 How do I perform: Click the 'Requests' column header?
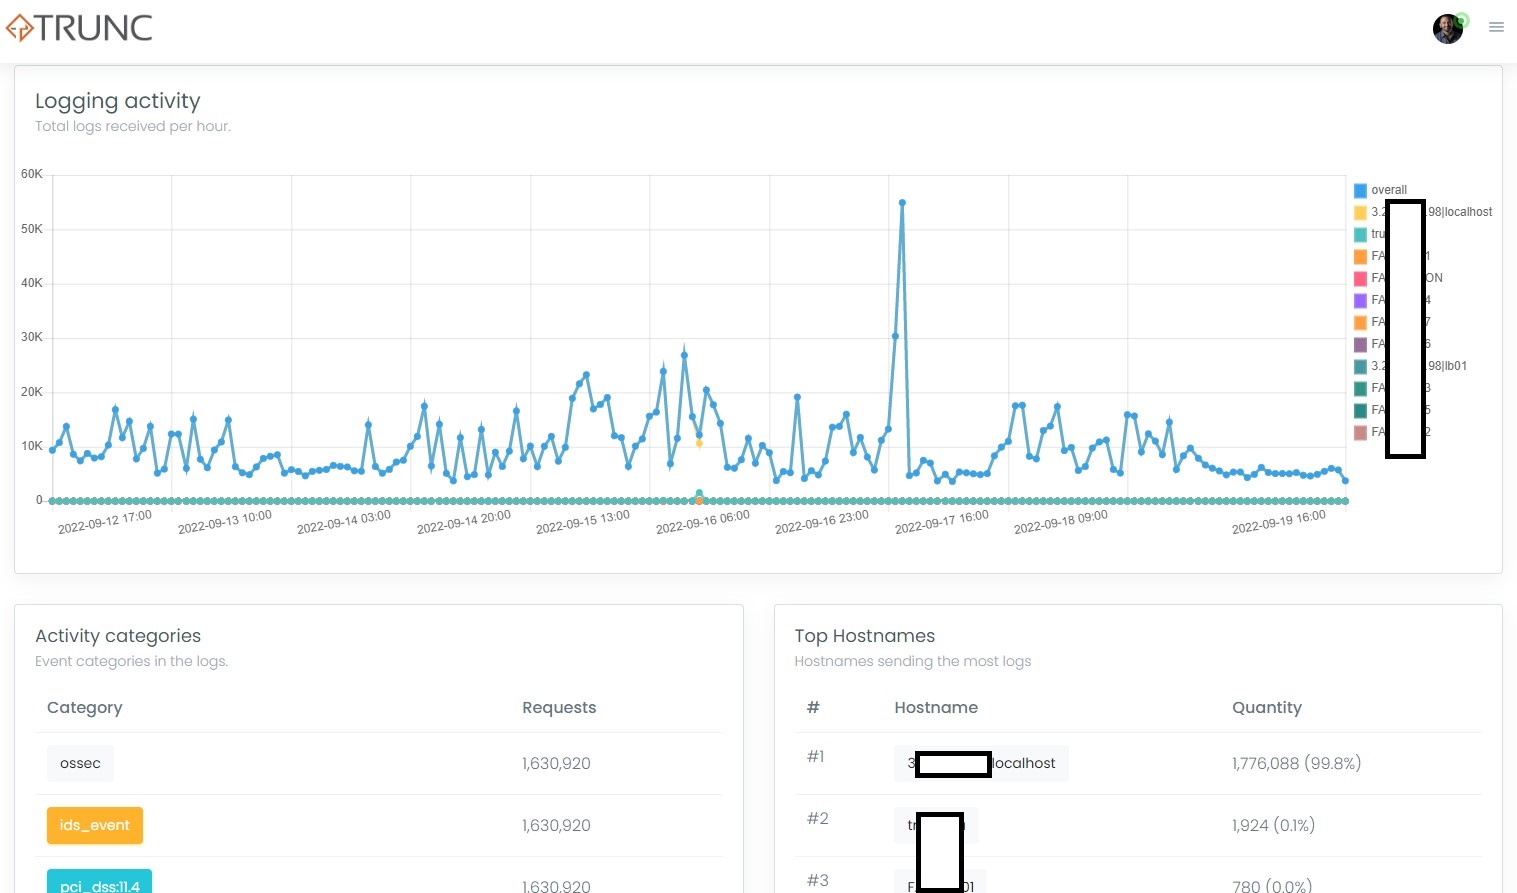point(559,707)
